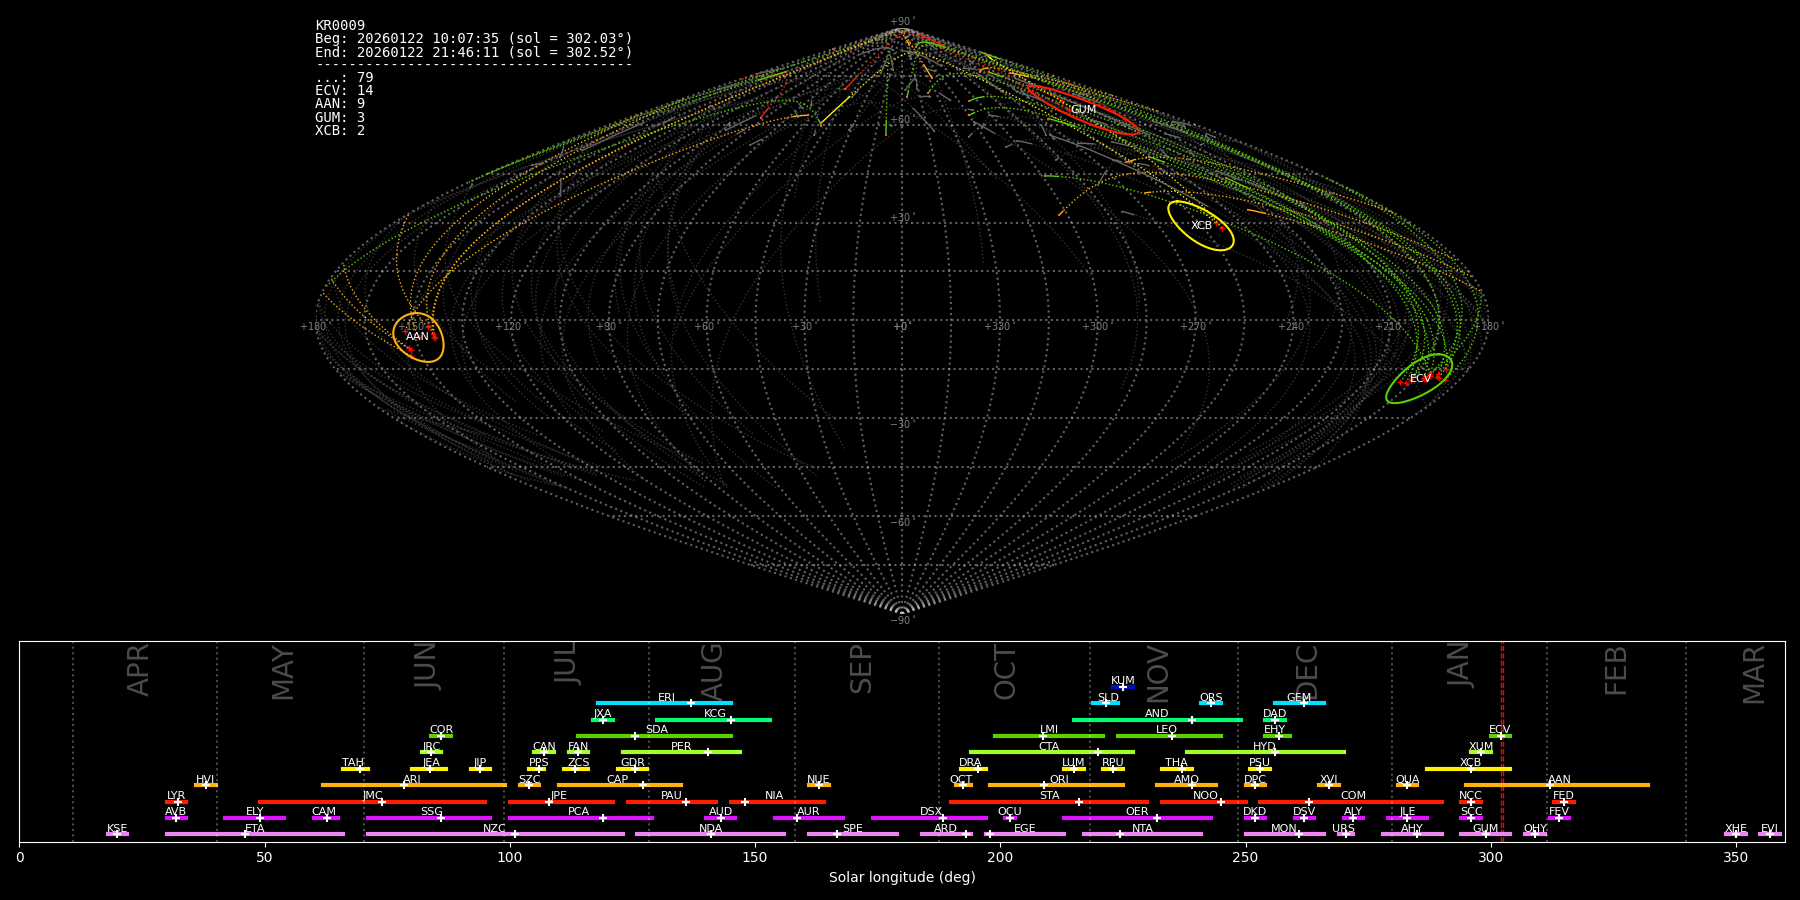The height and width of the screenshot is (900, 1800).
Task: Click the End: 20260122 21:46:11 line
Action: 474,52
